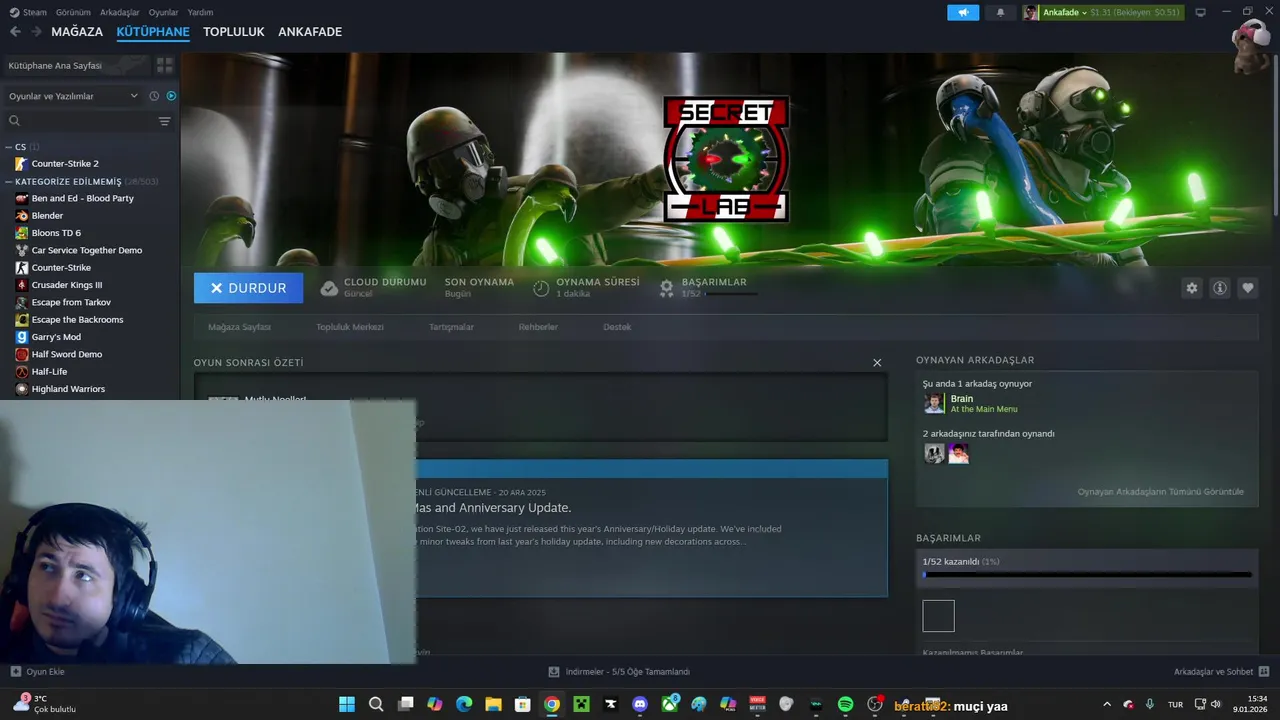Toggle sort by recent activity clock
Viewport: 1280px width, 720px height.
click(x=154, y=96)
